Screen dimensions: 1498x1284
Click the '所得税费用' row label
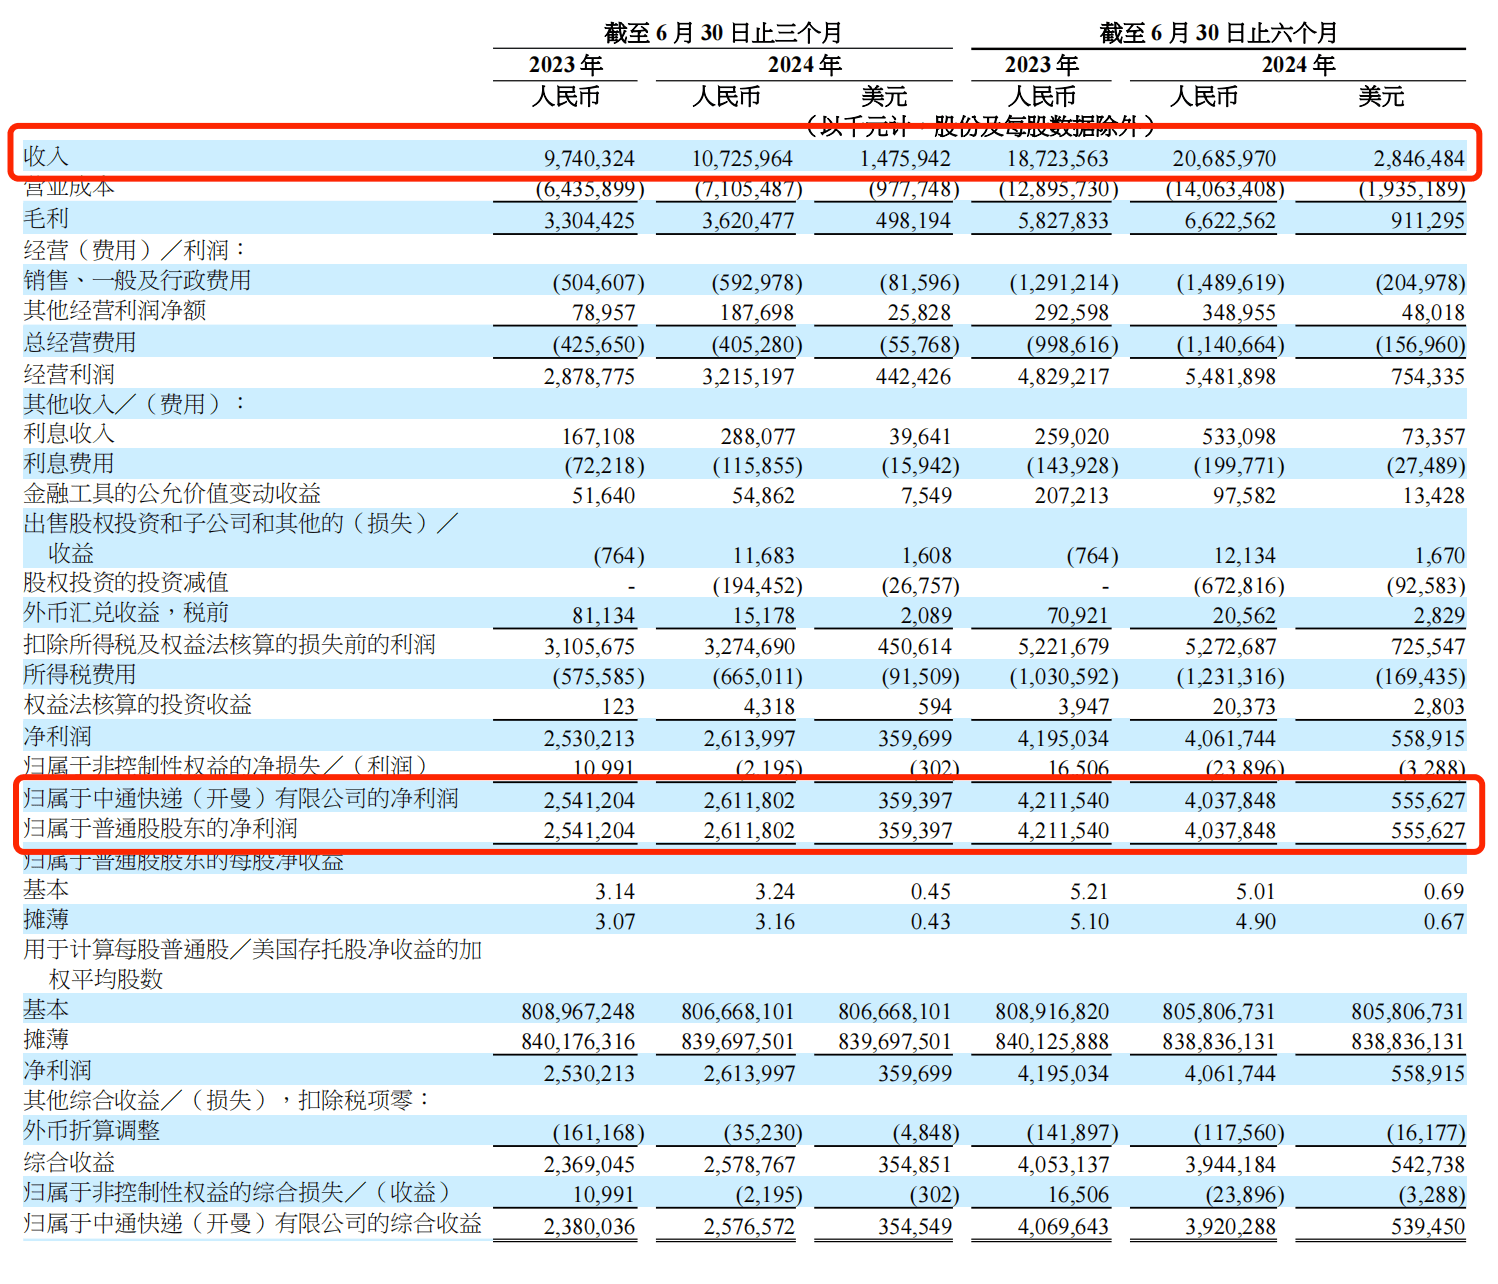[x=80, y=675]
